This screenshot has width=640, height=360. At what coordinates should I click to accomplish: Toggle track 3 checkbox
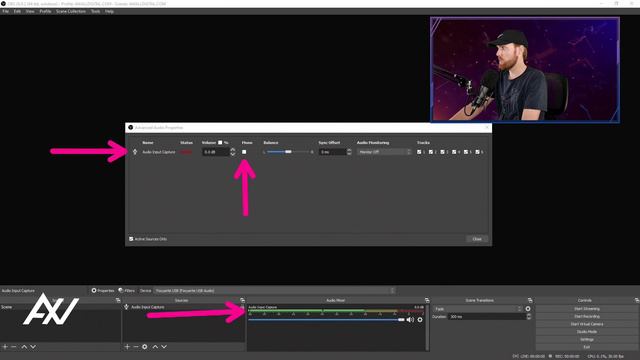[442, 152]
